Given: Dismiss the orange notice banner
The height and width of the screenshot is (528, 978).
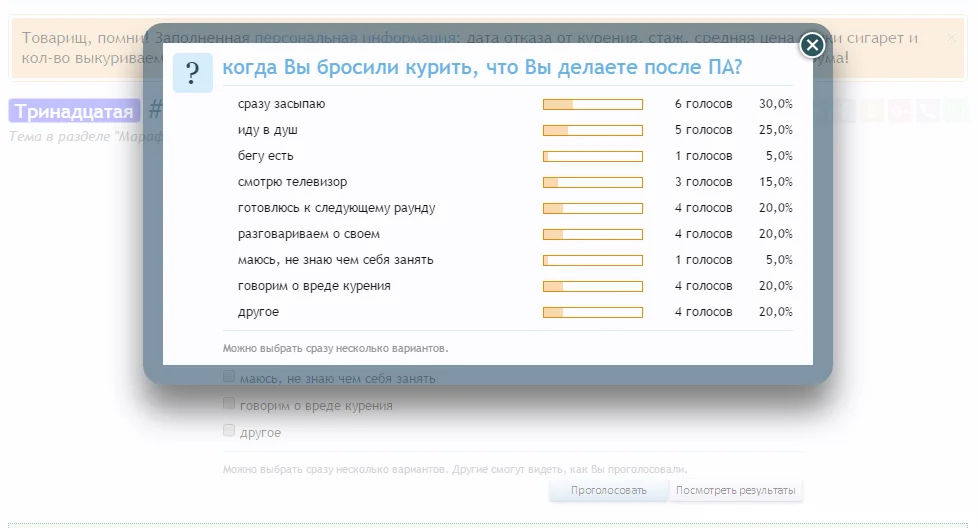Looking at the screenshot, I should [951, 38].
